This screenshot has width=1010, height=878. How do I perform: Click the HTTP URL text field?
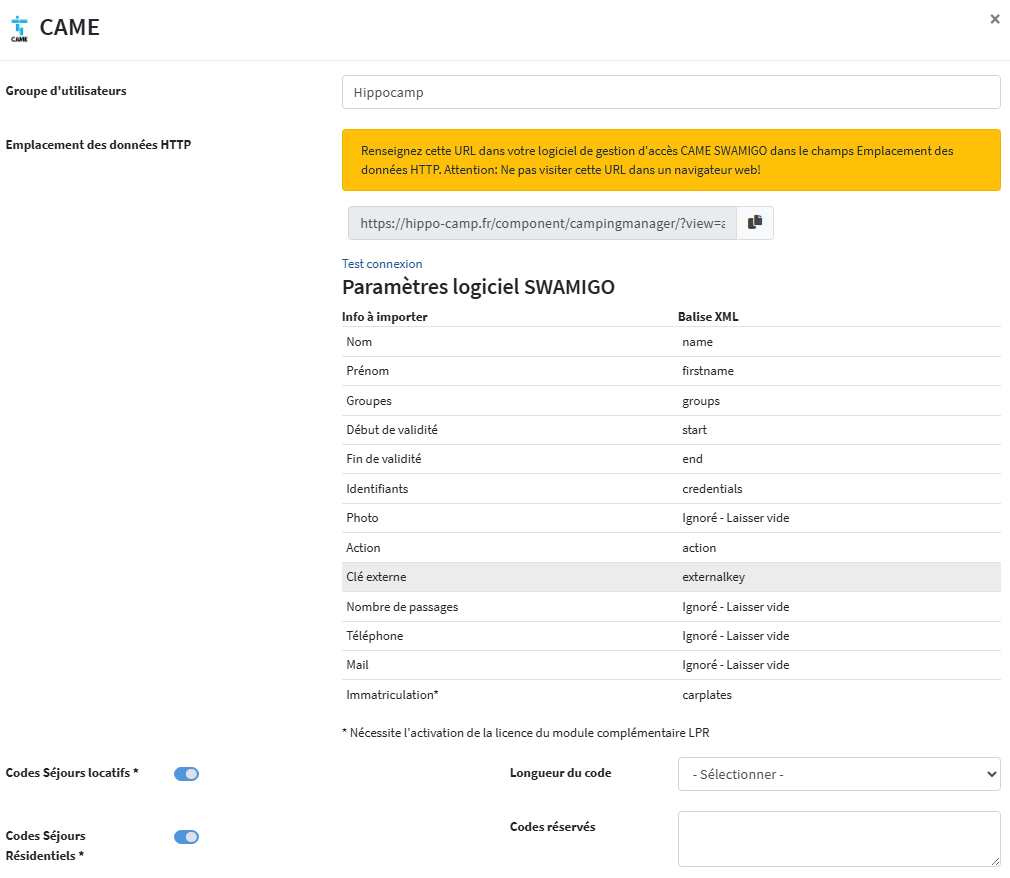pos(542,224)
